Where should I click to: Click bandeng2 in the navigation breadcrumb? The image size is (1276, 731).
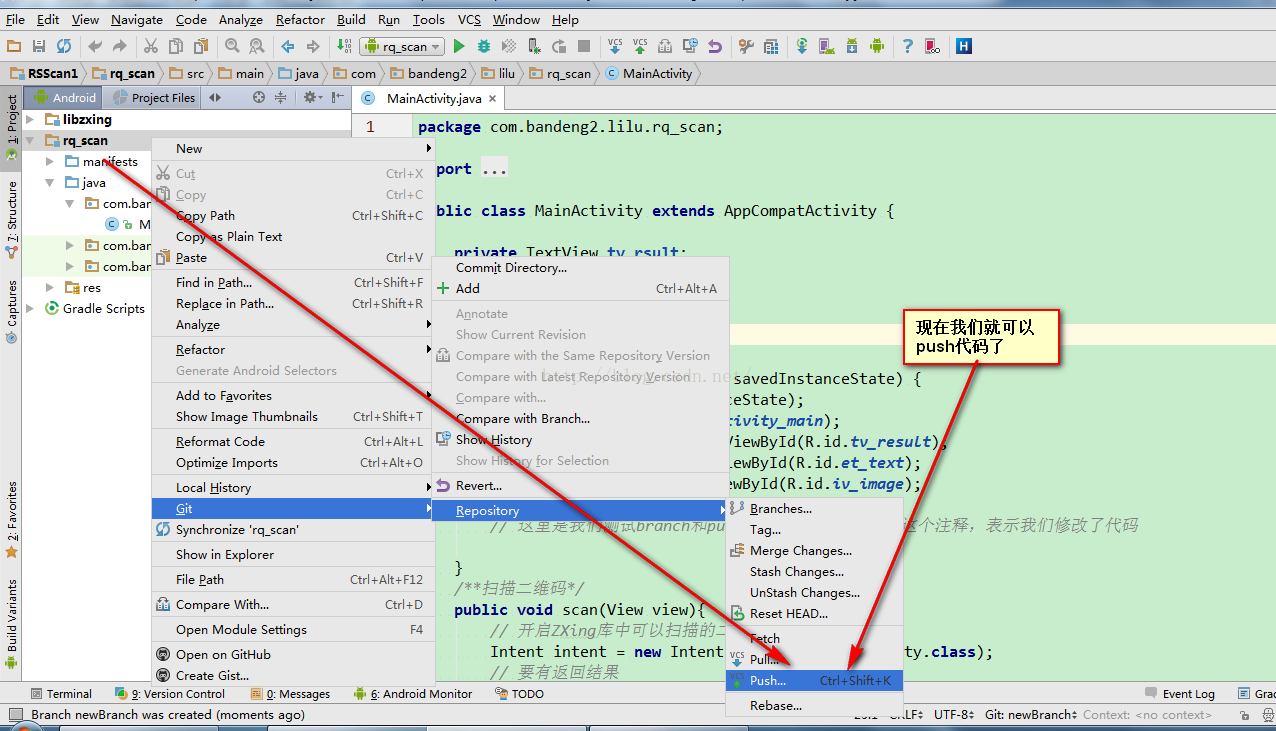coord(436,73)
